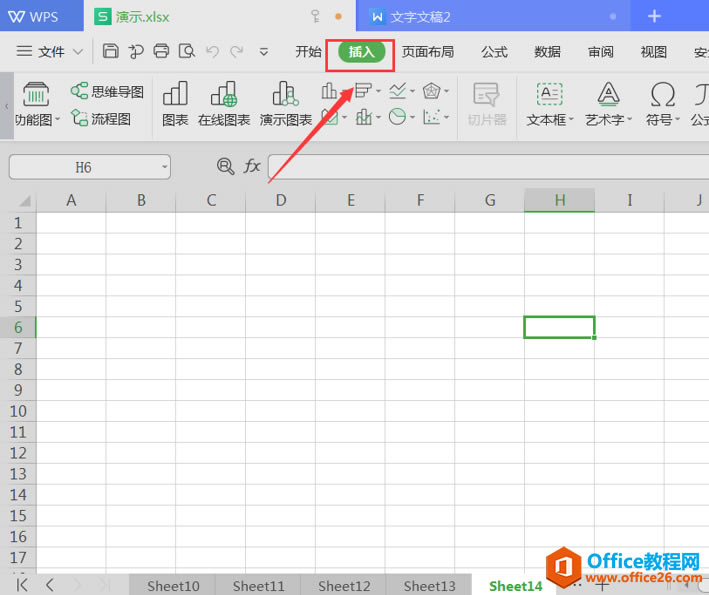
Task: Switch to Sheet12 tab
Action: [x=344, y=586]
